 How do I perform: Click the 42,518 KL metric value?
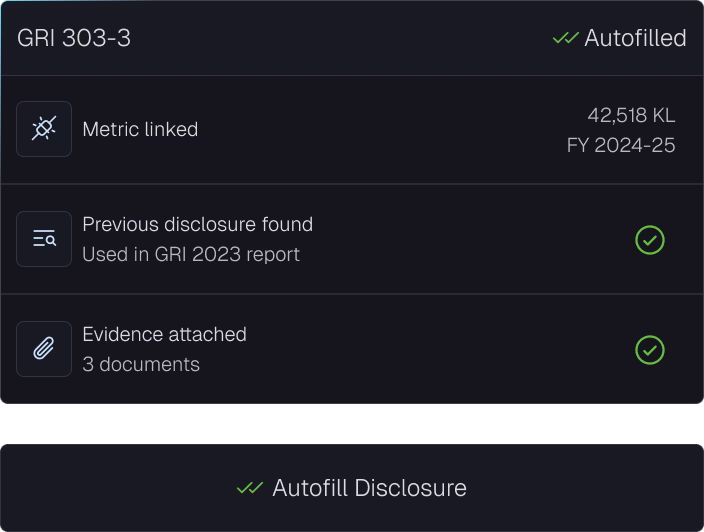631,115
